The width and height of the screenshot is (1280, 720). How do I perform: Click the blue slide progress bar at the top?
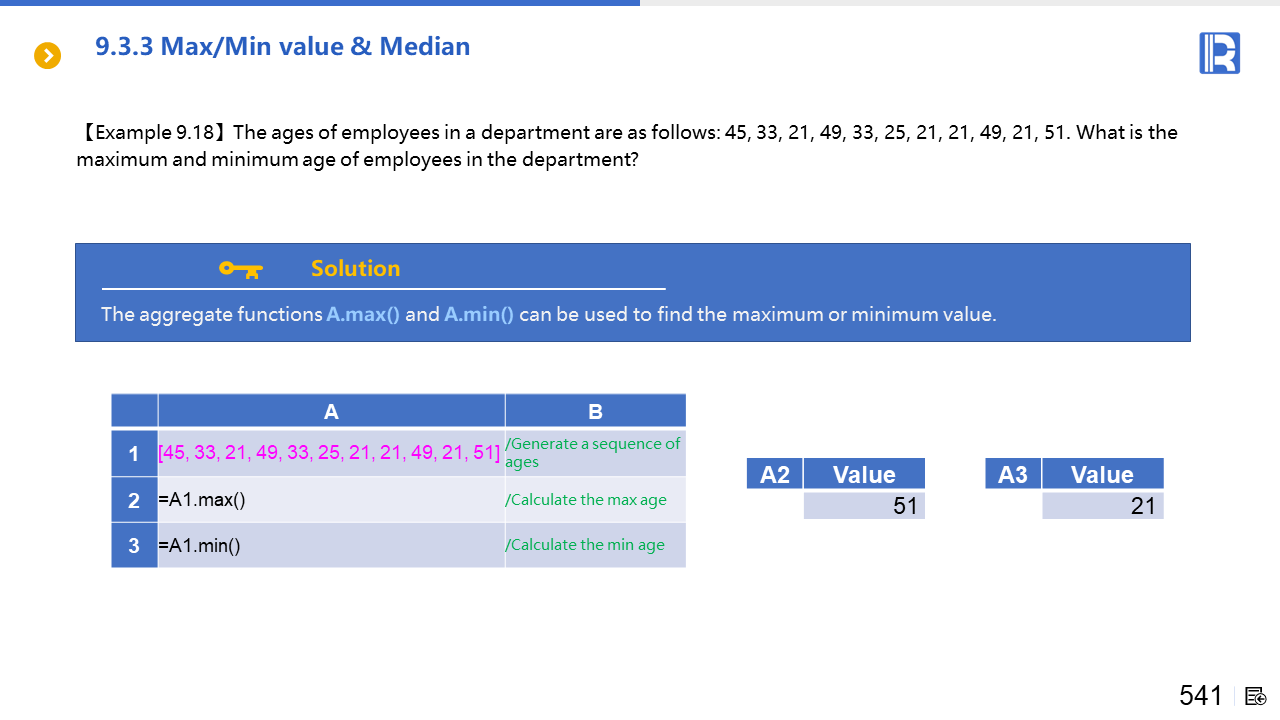[x=320, y=3]
